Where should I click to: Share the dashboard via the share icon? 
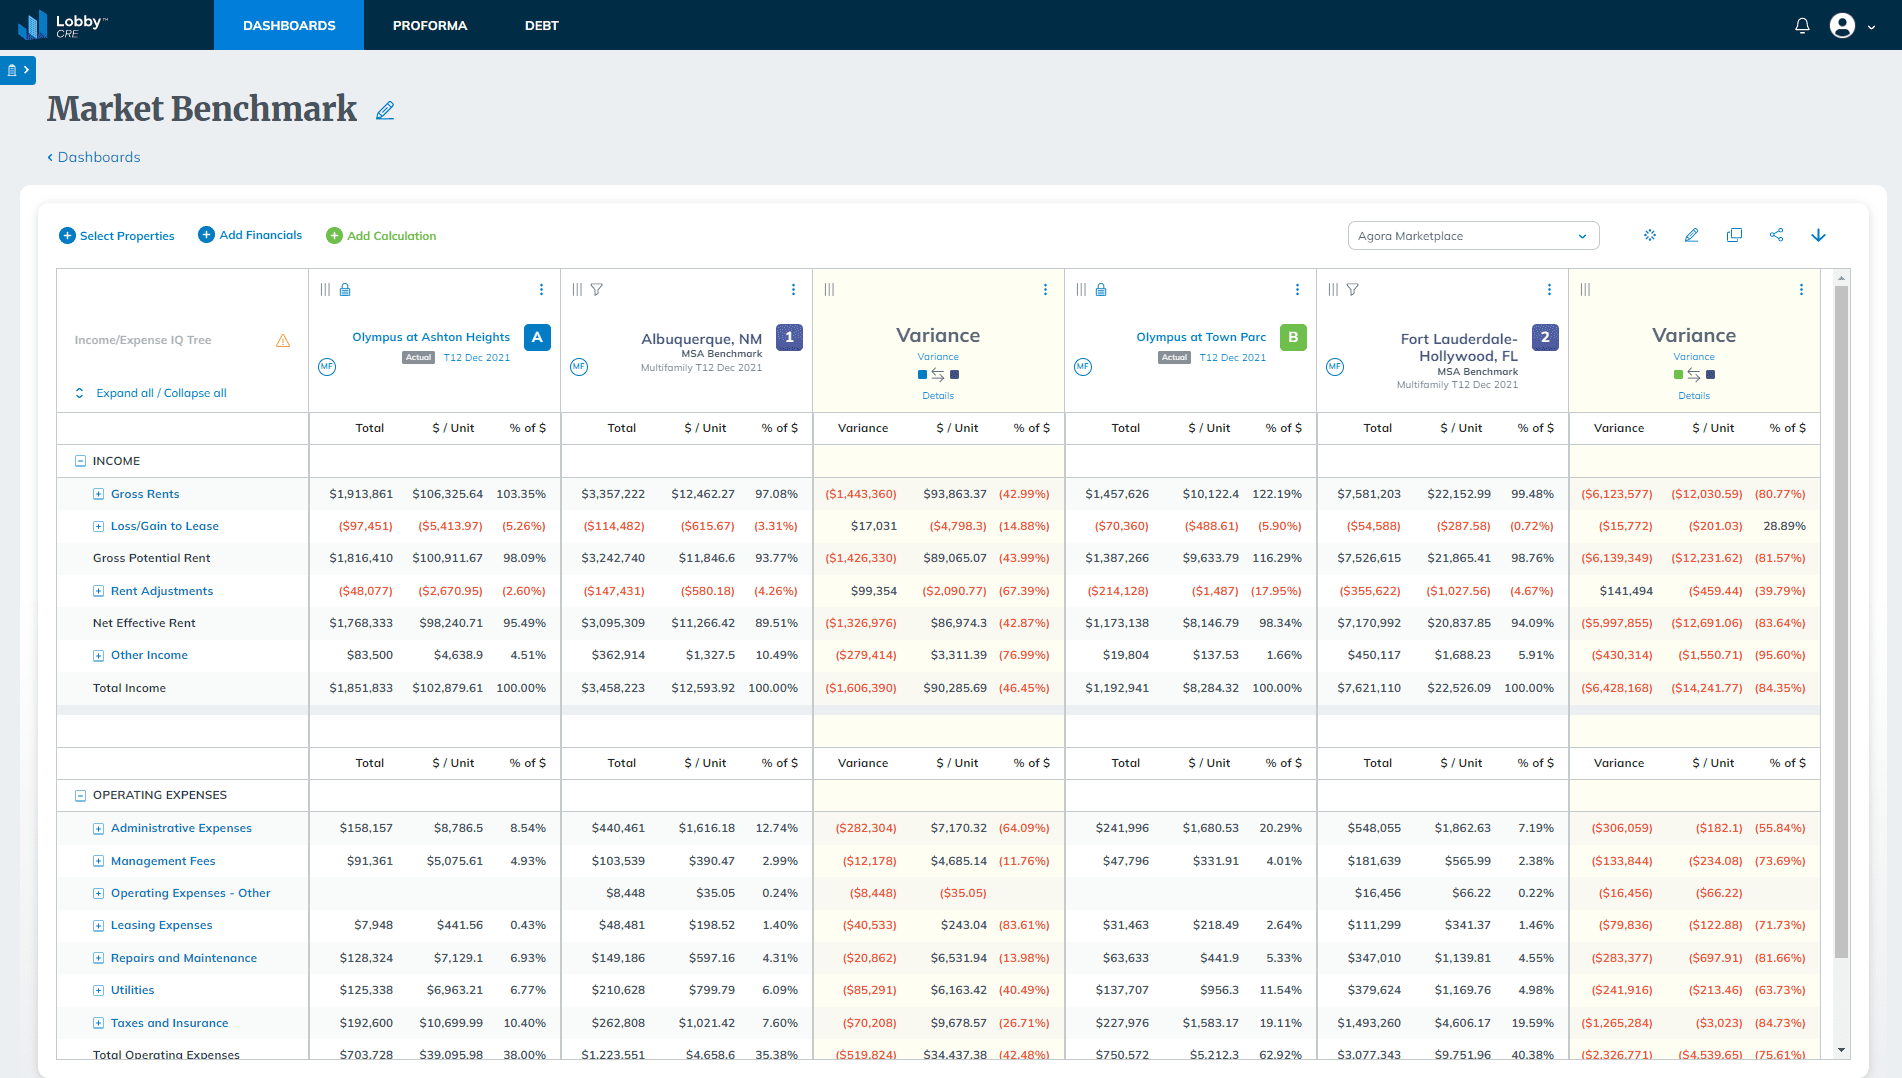(x=1777, y=235)
